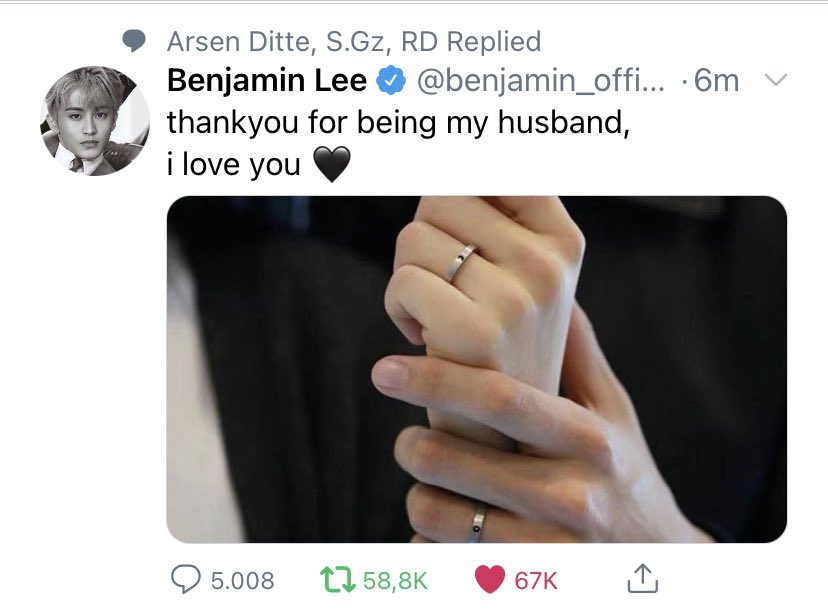Click the dark speech bubble icon beside Replied
Viewport: 828px width, 610px height.
click(x=134, y=41)
